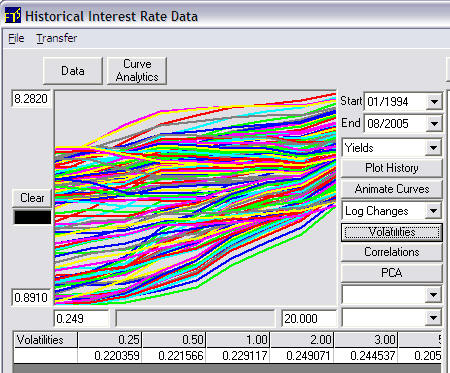
Task: Click the Volatilities button
Action: click(x=392, y=232)
